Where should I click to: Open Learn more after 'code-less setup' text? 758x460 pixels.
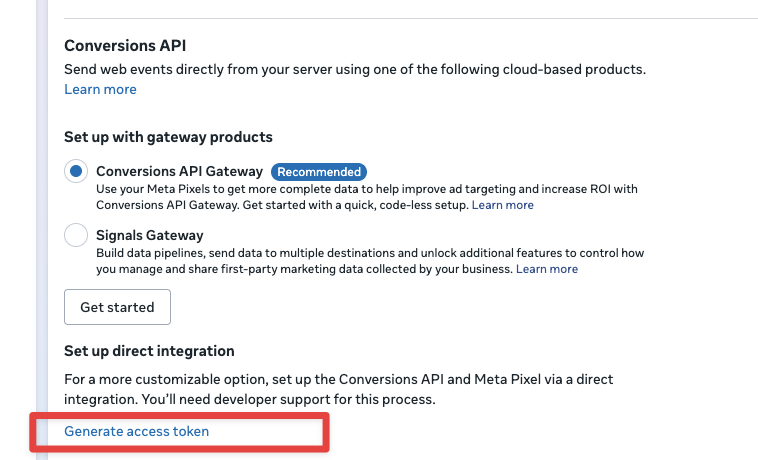click(503, 205)
